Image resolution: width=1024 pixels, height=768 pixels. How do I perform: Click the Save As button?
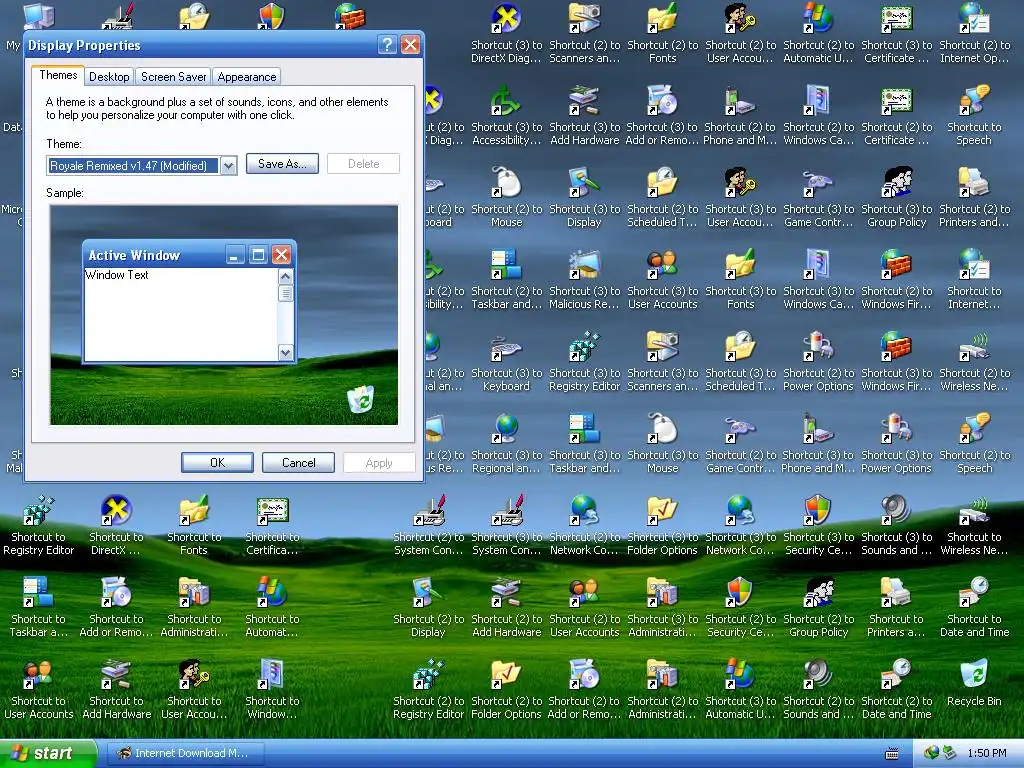point(282,164)
